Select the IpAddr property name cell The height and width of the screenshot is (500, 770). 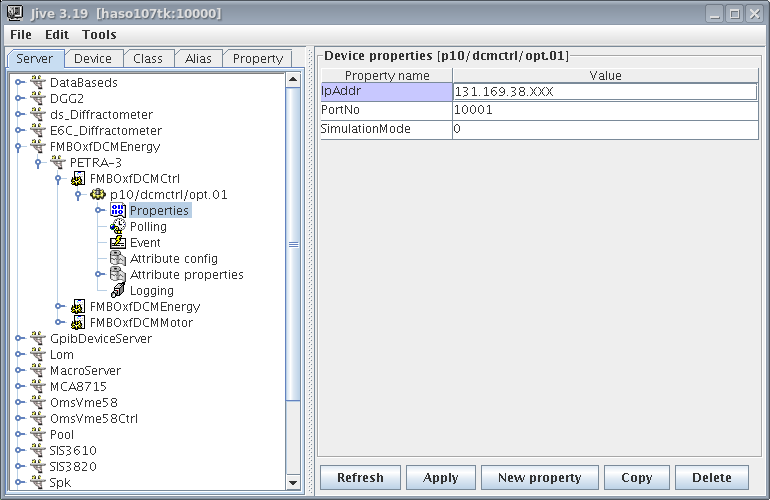(386, 92)
